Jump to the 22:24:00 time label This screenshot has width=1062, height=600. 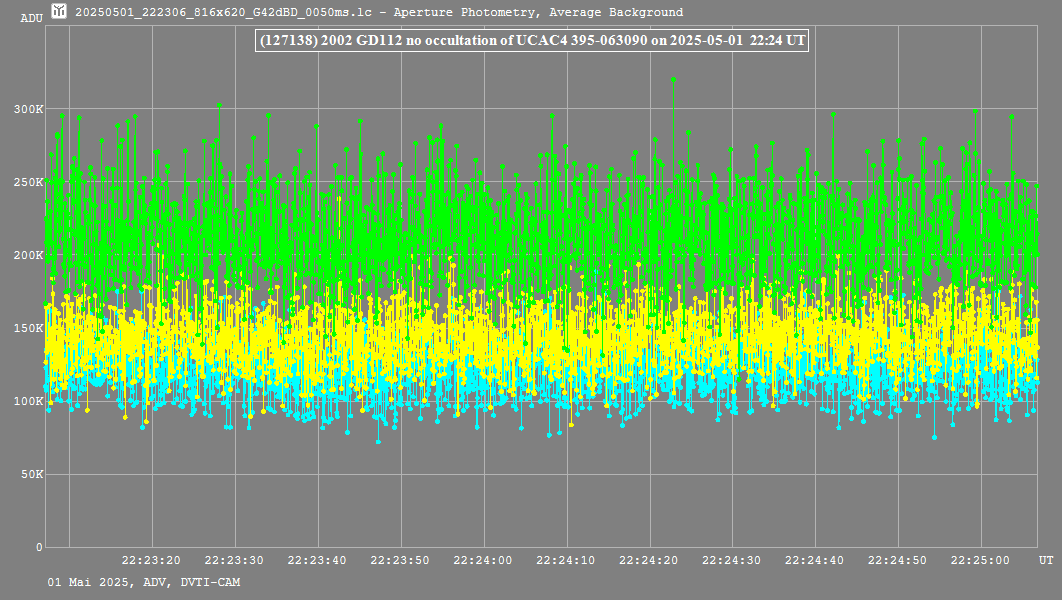click(x=483, y=560)
